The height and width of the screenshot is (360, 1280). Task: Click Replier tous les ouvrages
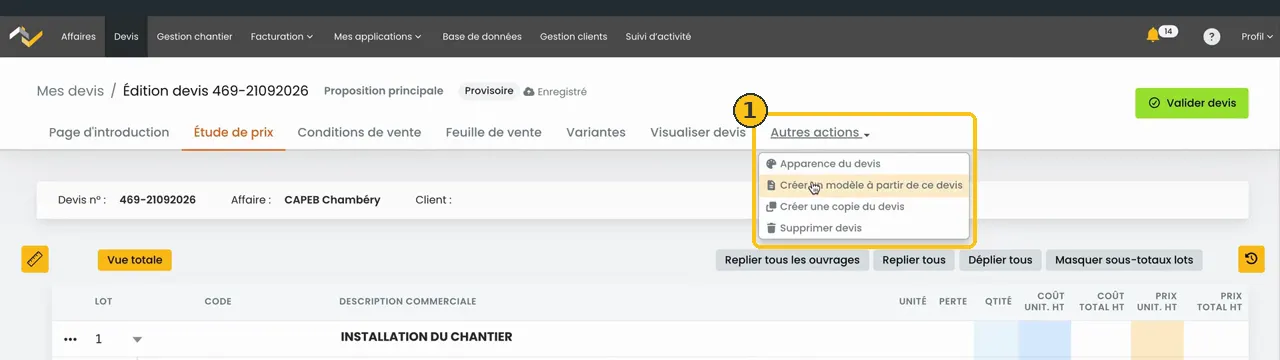coord(792,260)
